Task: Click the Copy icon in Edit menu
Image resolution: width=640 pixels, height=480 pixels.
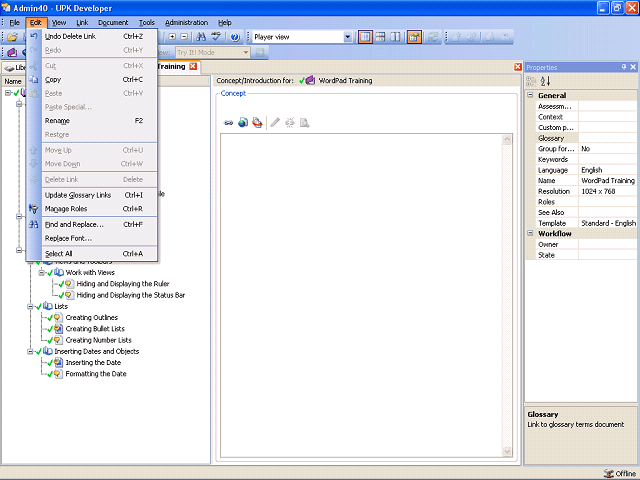Action: (x=33, y=80)
